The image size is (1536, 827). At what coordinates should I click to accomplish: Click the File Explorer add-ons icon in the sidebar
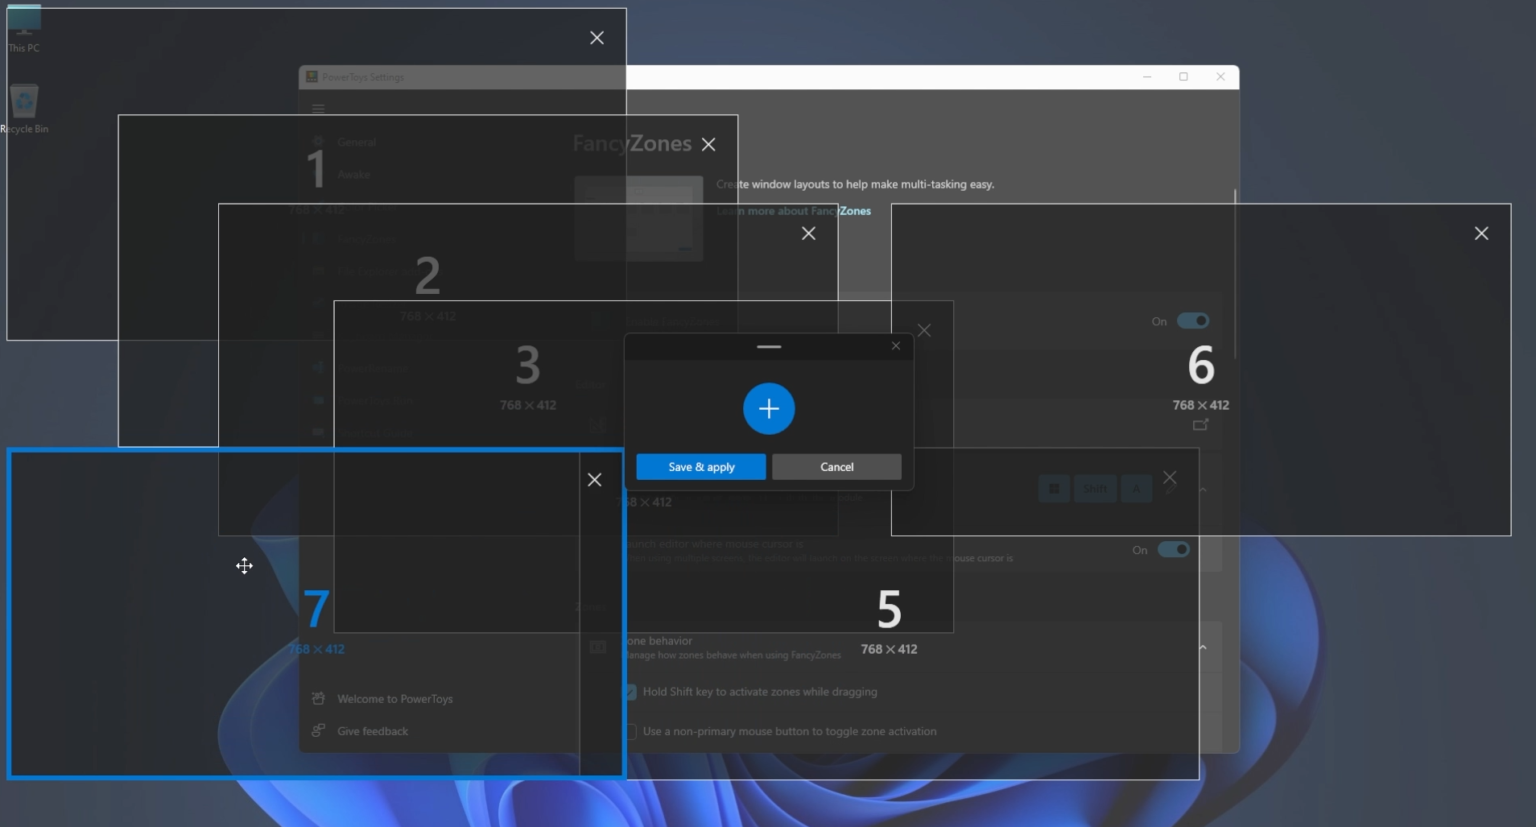point(319,271)
